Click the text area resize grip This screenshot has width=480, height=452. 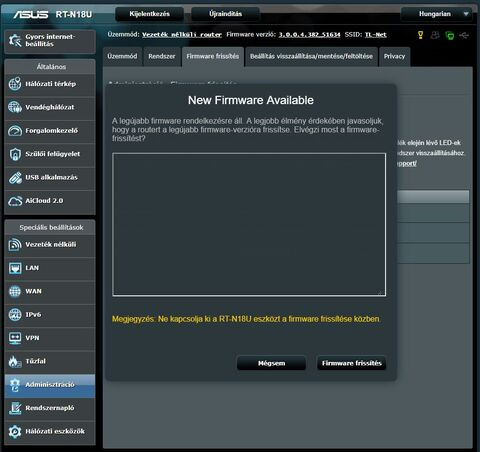click(380, 293)
